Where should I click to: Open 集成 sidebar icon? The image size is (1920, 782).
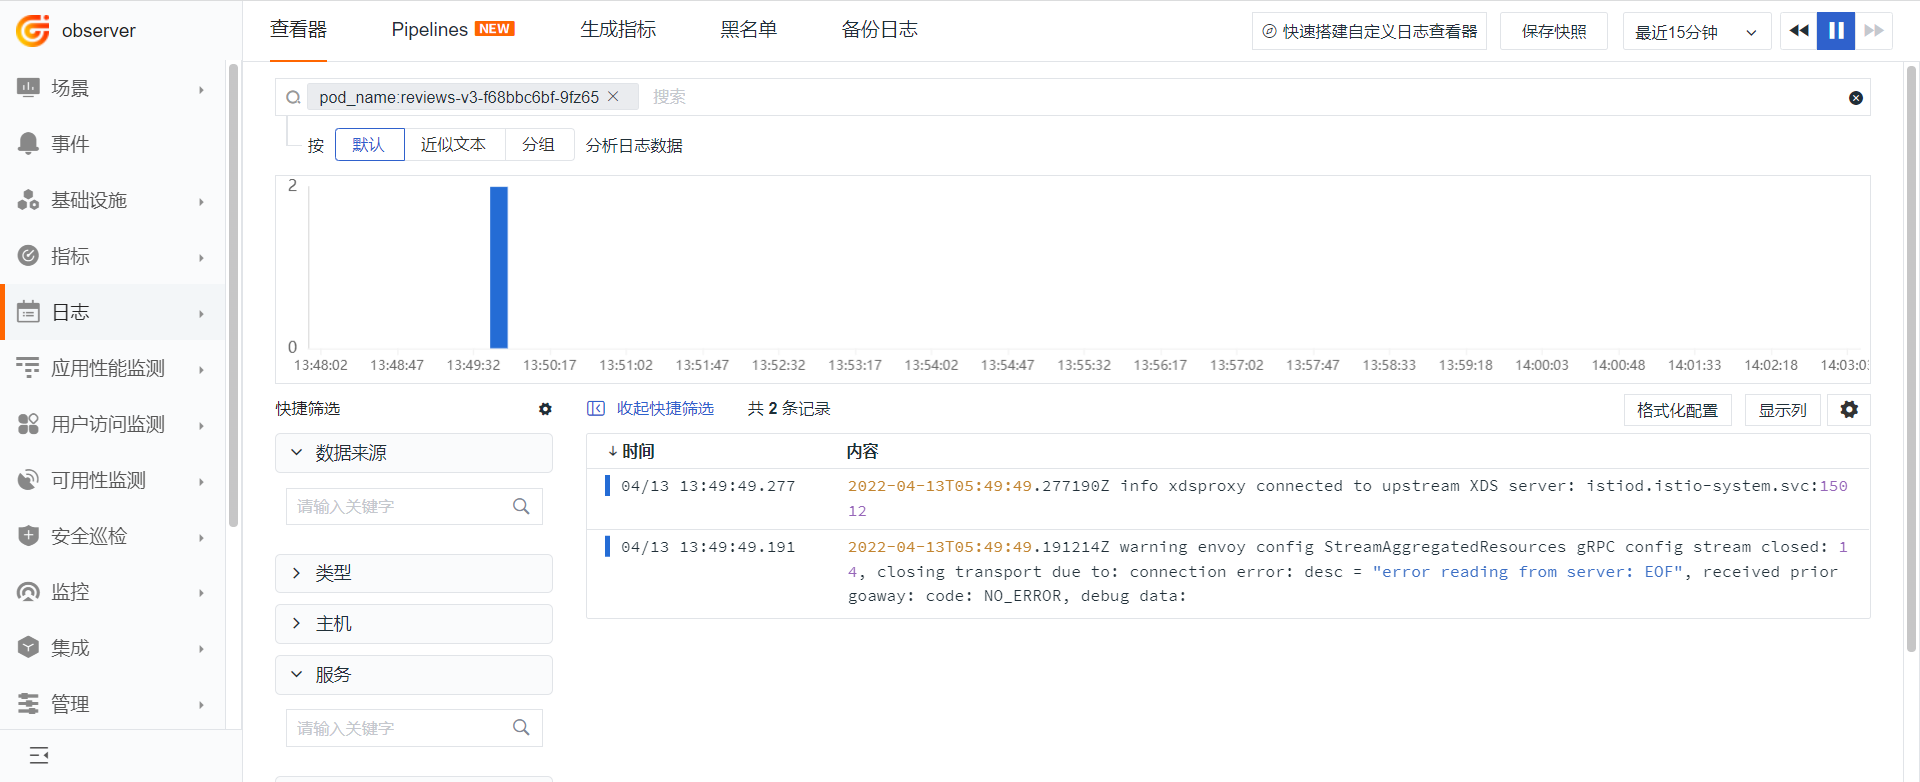pos(28,648)
